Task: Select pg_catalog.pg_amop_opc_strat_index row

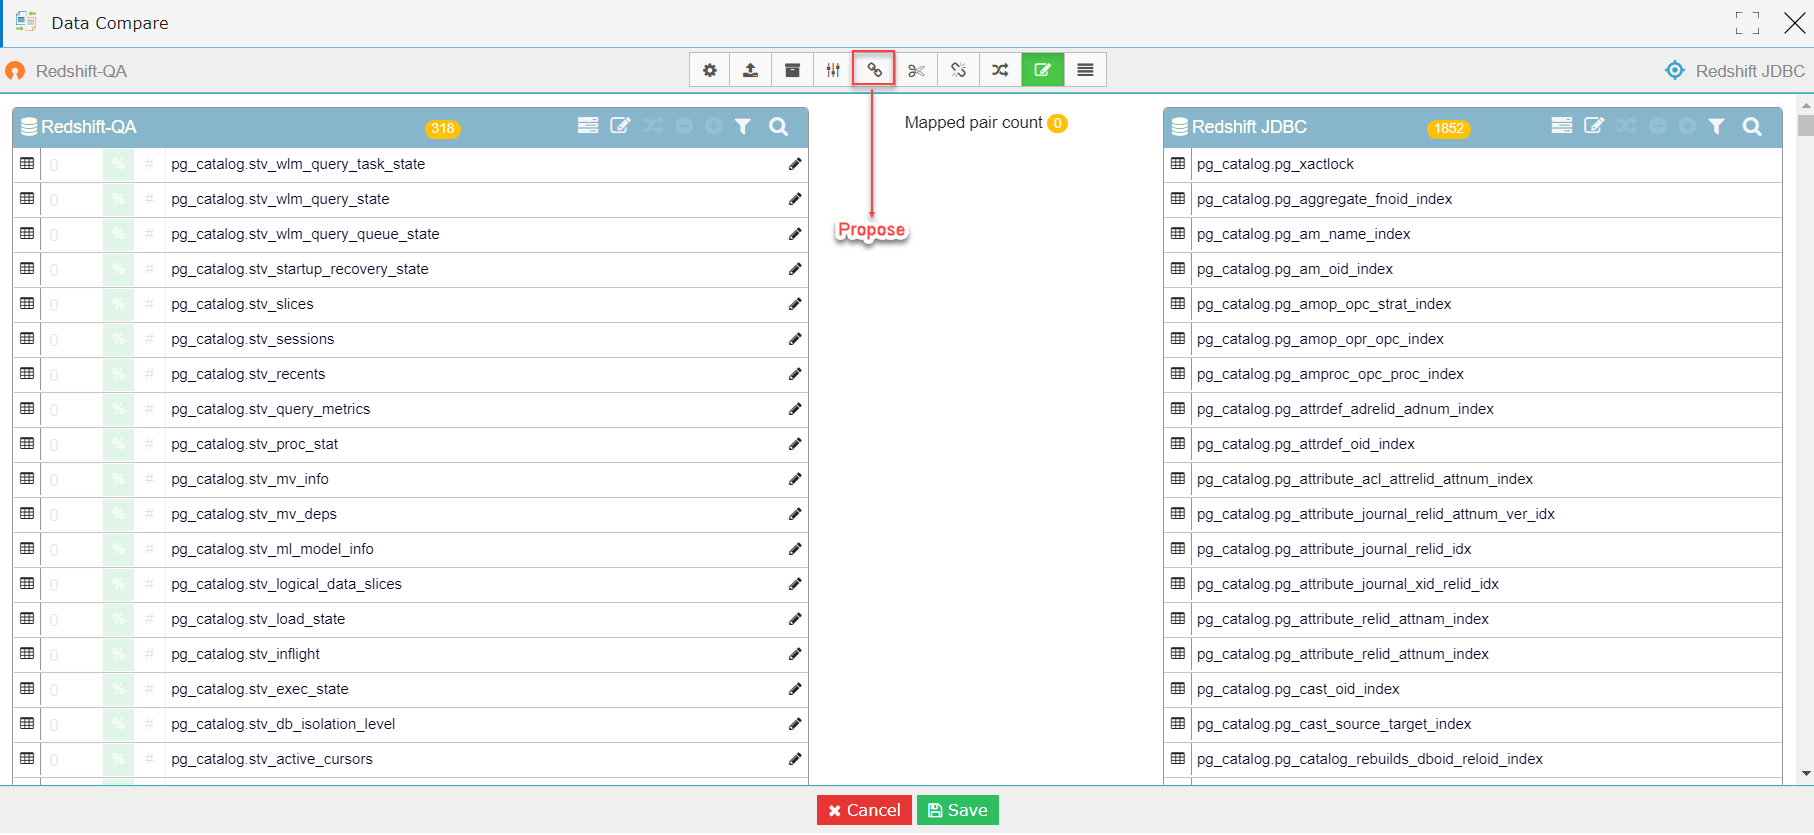Action: click(x=1473, y=304)
